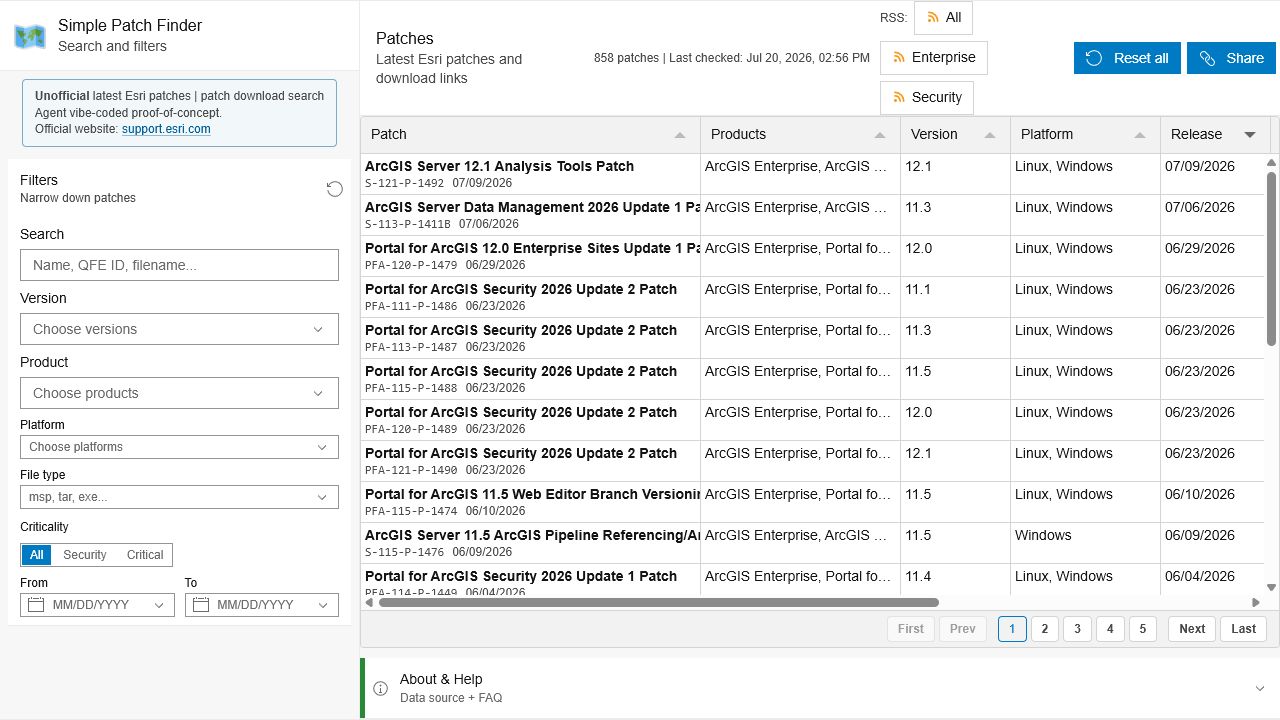The width and height of the screenshot is (1280, 720).
Task: Open the support.esri.com link
Action: [166, 129]
